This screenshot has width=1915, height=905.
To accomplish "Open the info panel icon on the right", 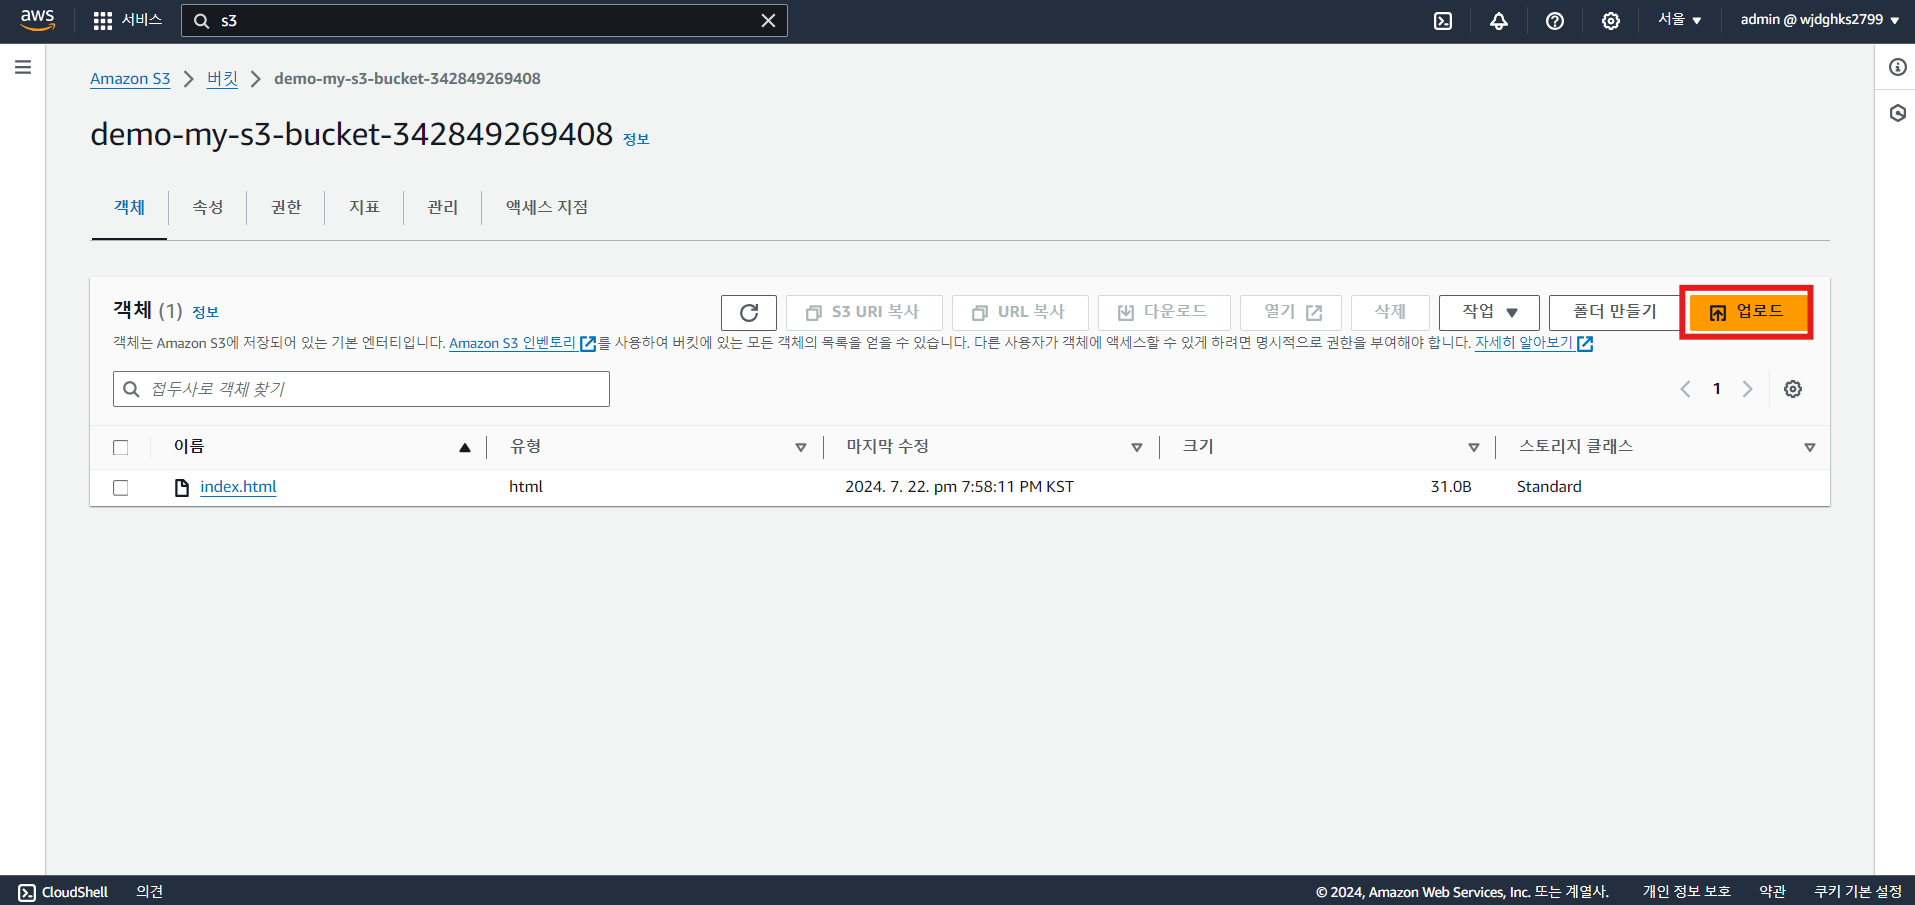I will coord(1897,67).
